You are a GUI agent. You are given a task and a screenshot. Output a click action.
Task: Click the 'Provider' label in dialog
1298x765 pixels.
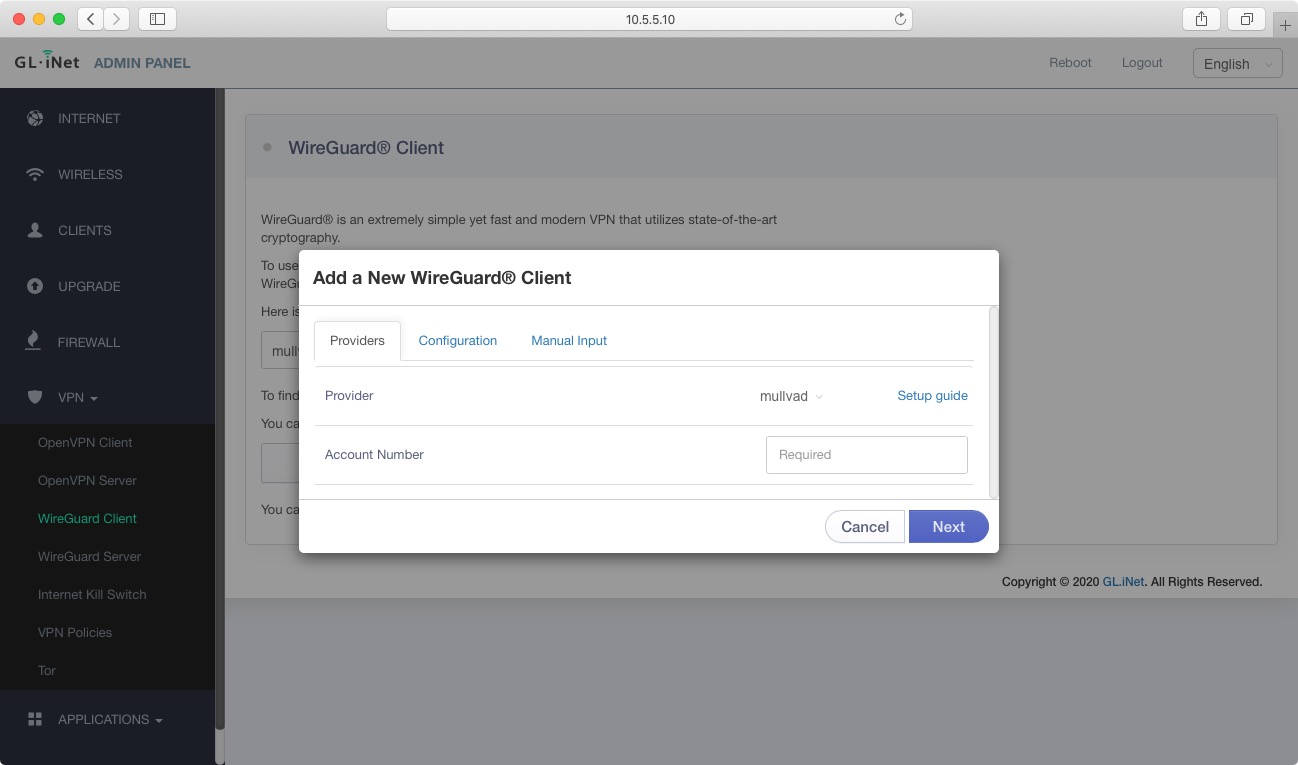(x=349, y=396)
